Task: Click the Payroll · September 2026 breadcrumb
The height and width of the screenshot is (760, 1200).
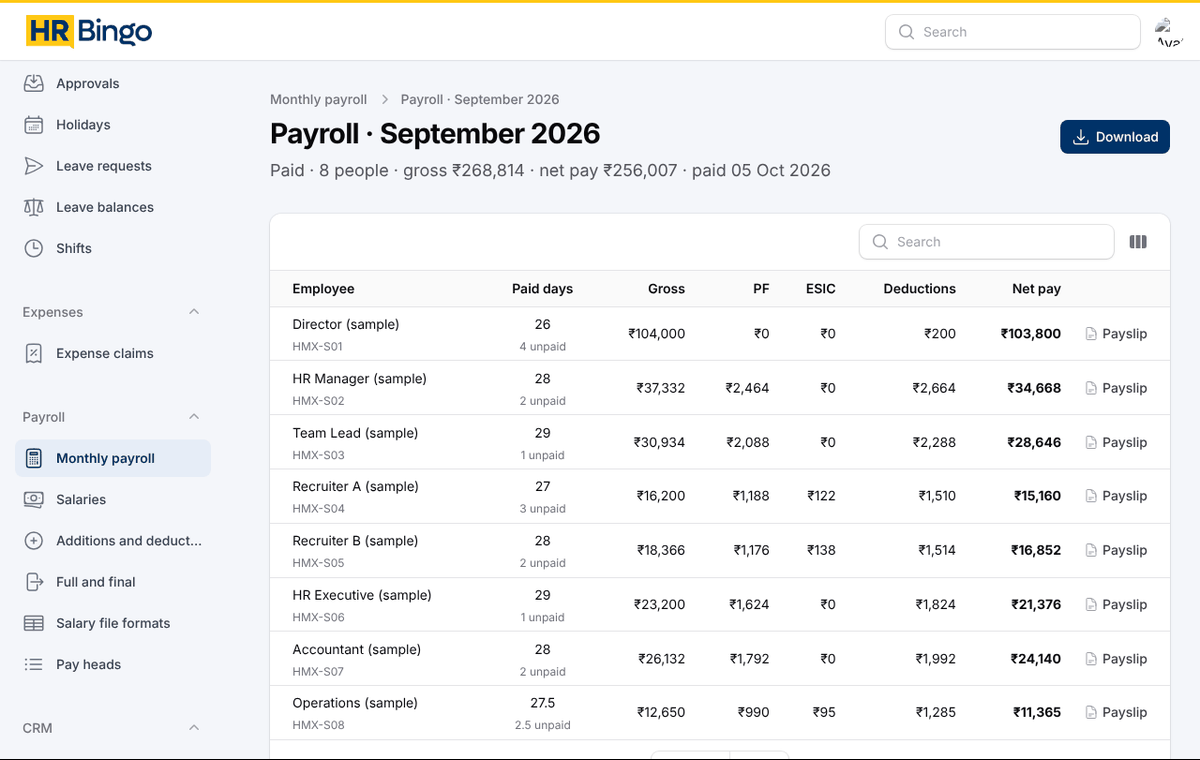Action: coord(480,99)
